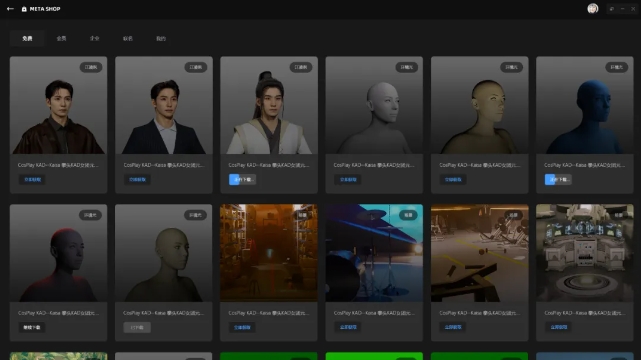The image size is (641, 360).
Task: Open the sci-fi control room scene thumbnail
Action: click(585, 253)
